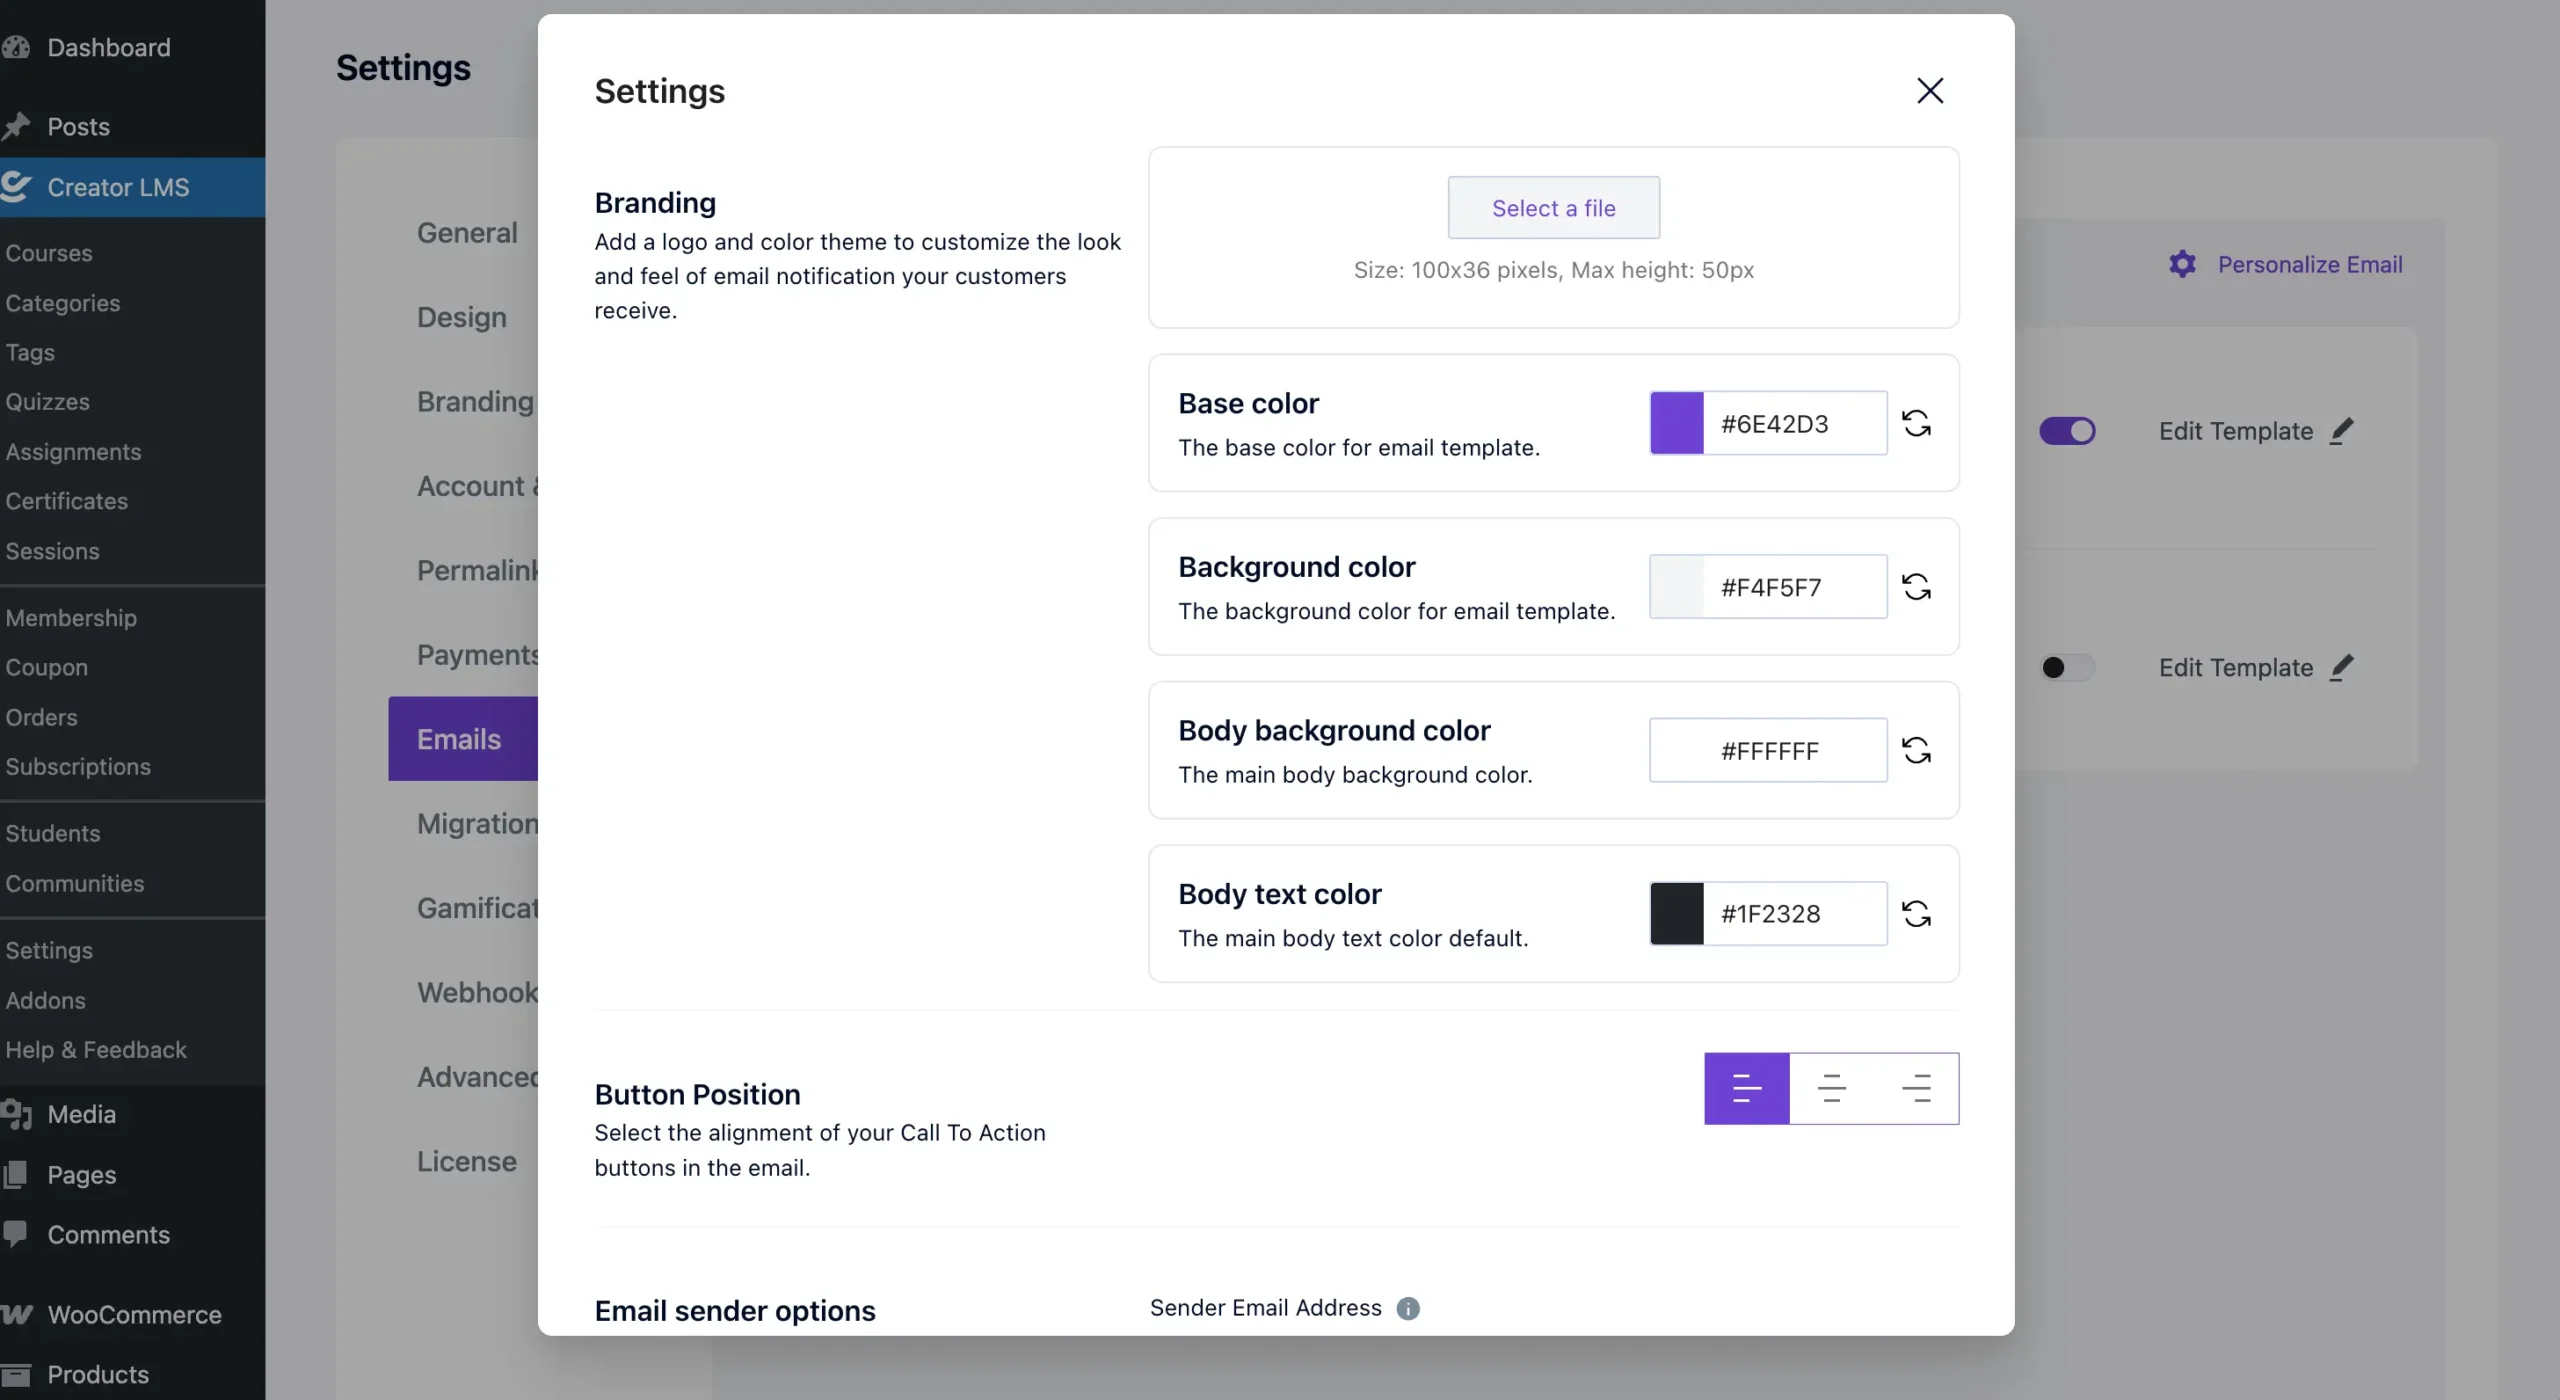2560x1400 pixels.
Task: Click the Select a file button
Action: [1552, 208]
